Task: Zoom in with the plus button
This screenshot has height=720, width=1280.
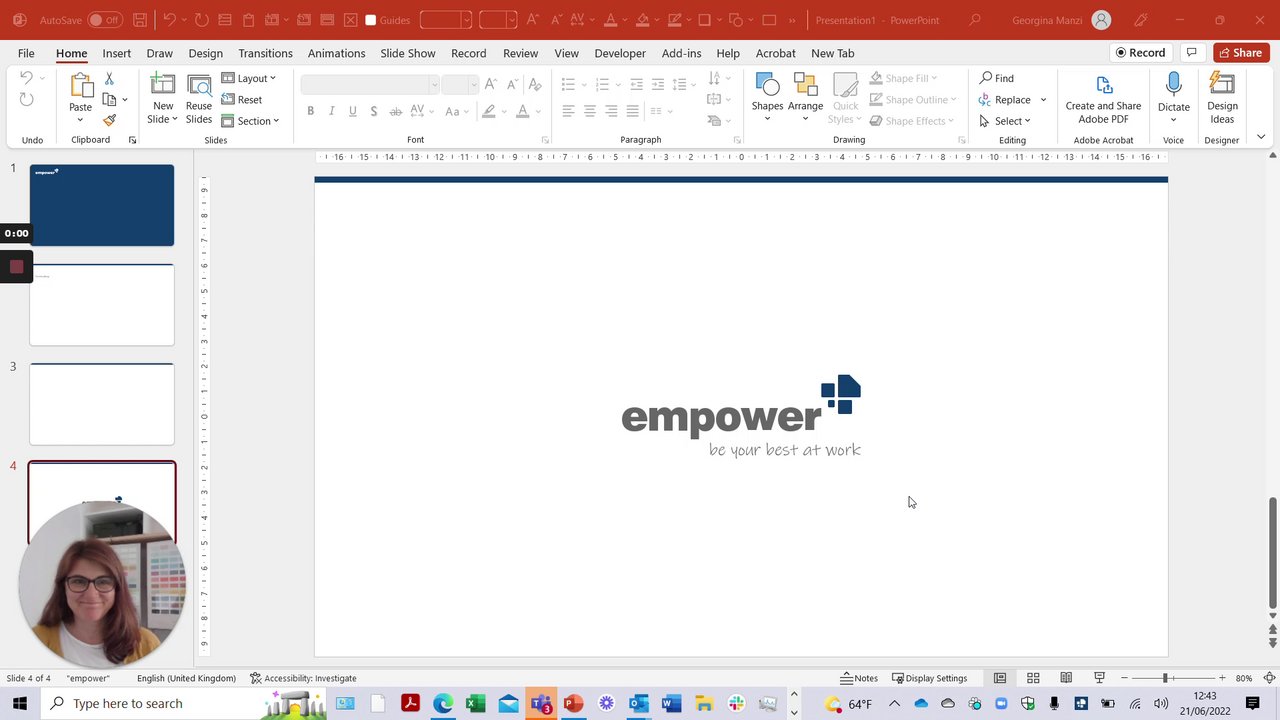Action: pos(1221,678)
